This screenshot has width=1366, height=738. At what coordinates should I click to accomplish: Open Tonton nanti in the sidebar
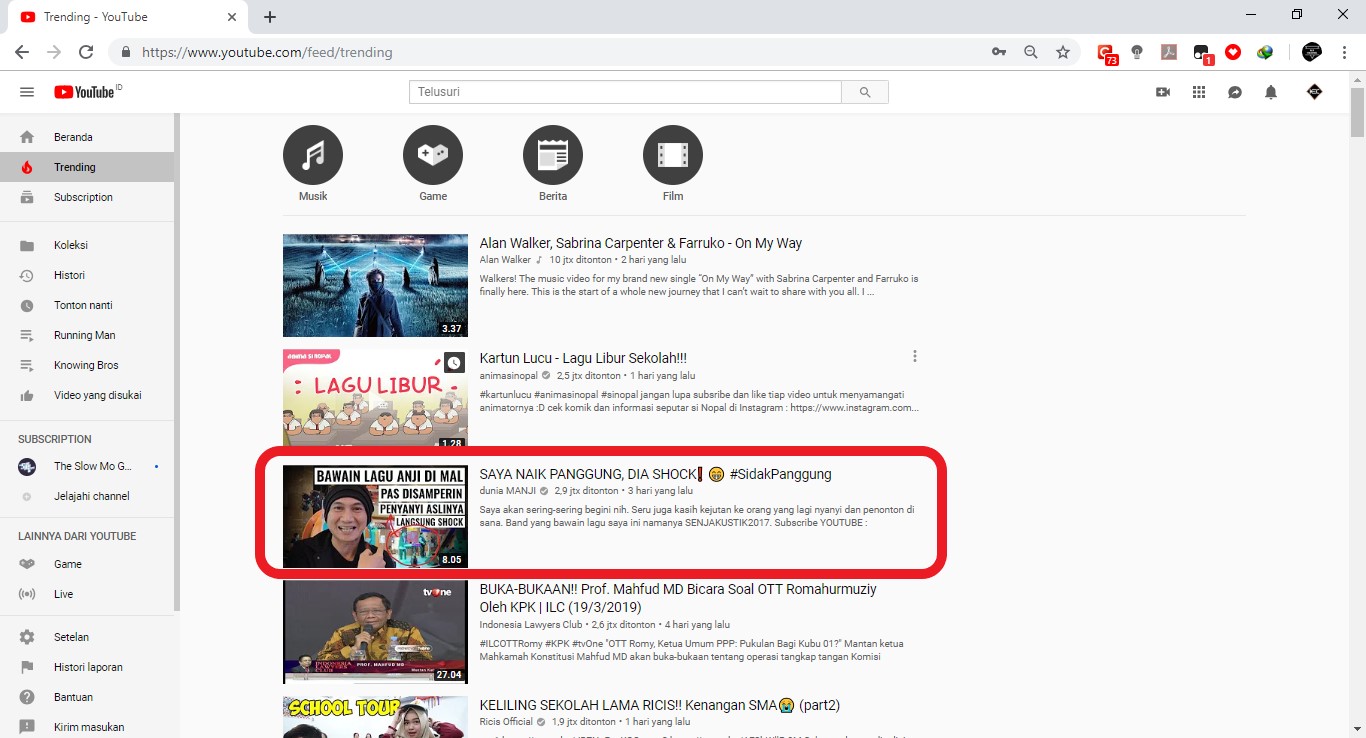pyautogui.click(x=87, y=305)
